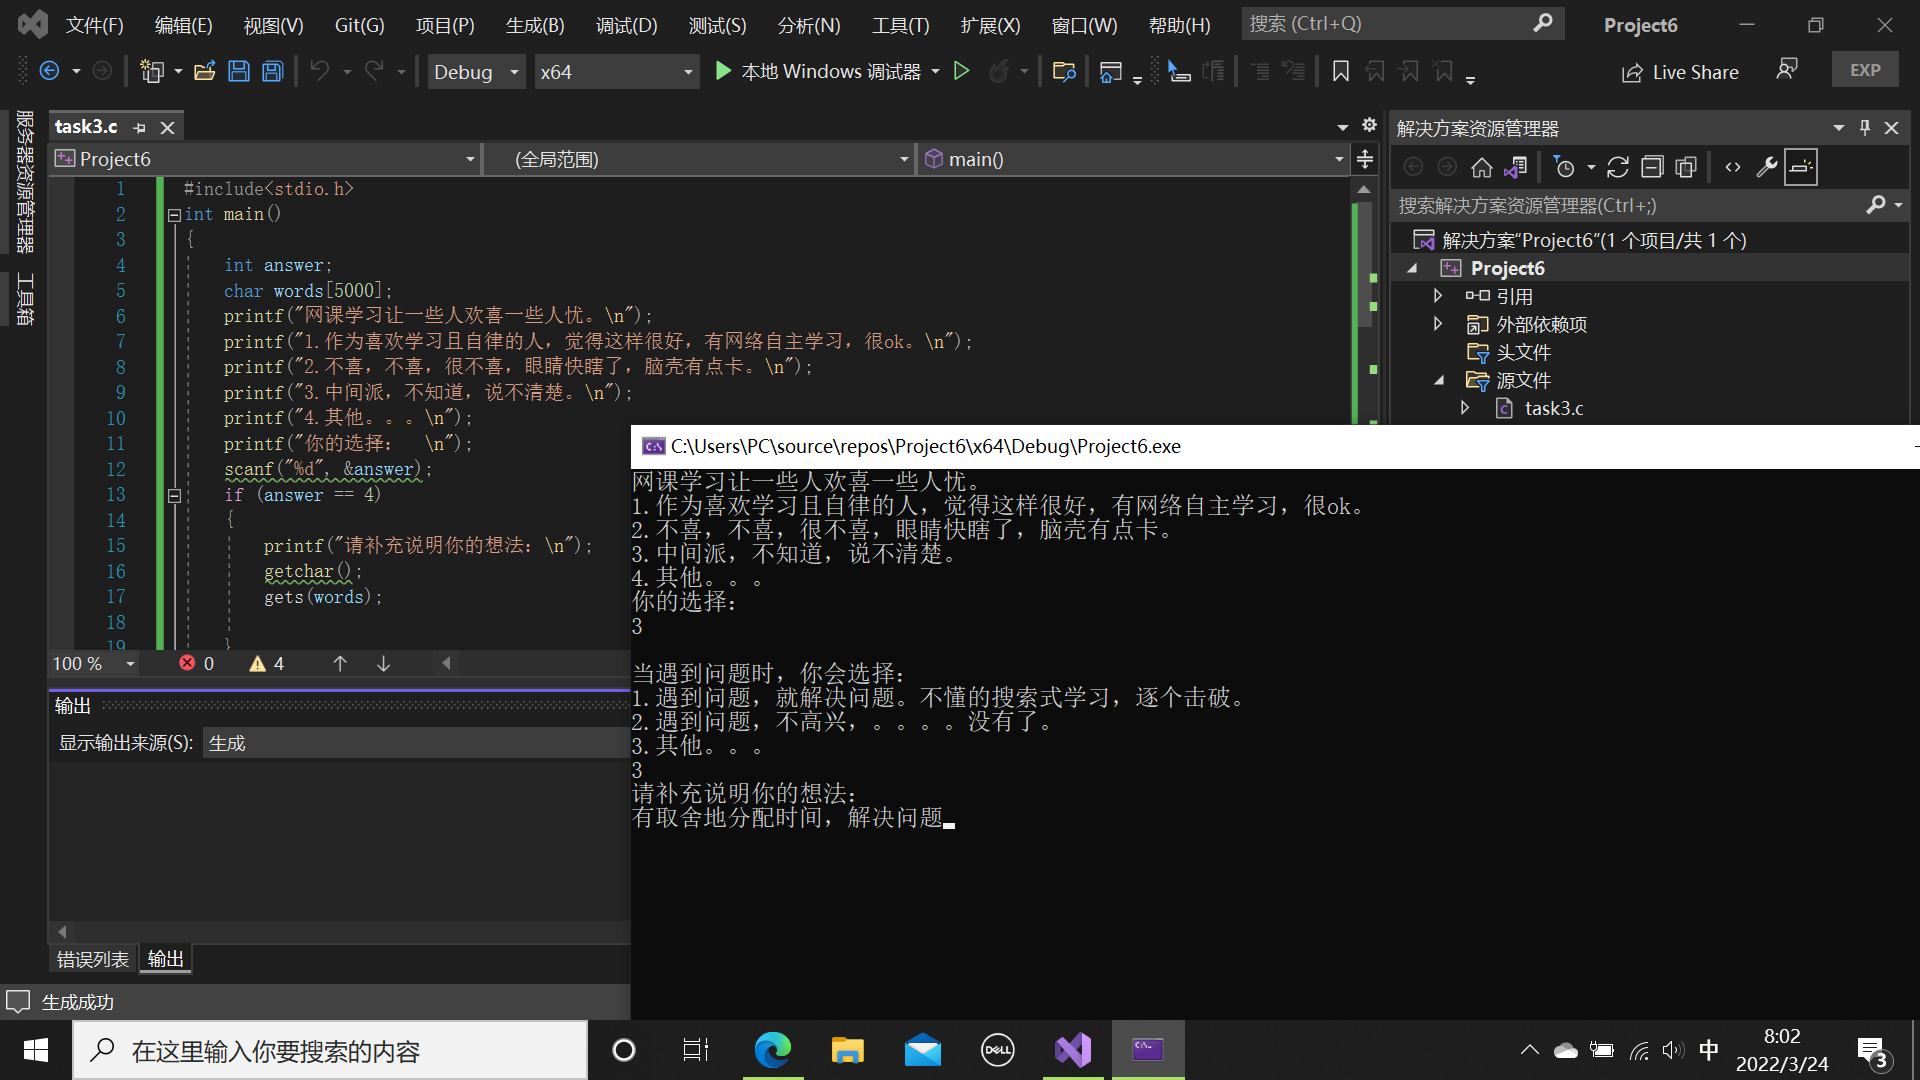The height and width of the screenshot is (1080, 1920).
Task: Click the Solution Explorer home icon
Action: [1482, 167]
